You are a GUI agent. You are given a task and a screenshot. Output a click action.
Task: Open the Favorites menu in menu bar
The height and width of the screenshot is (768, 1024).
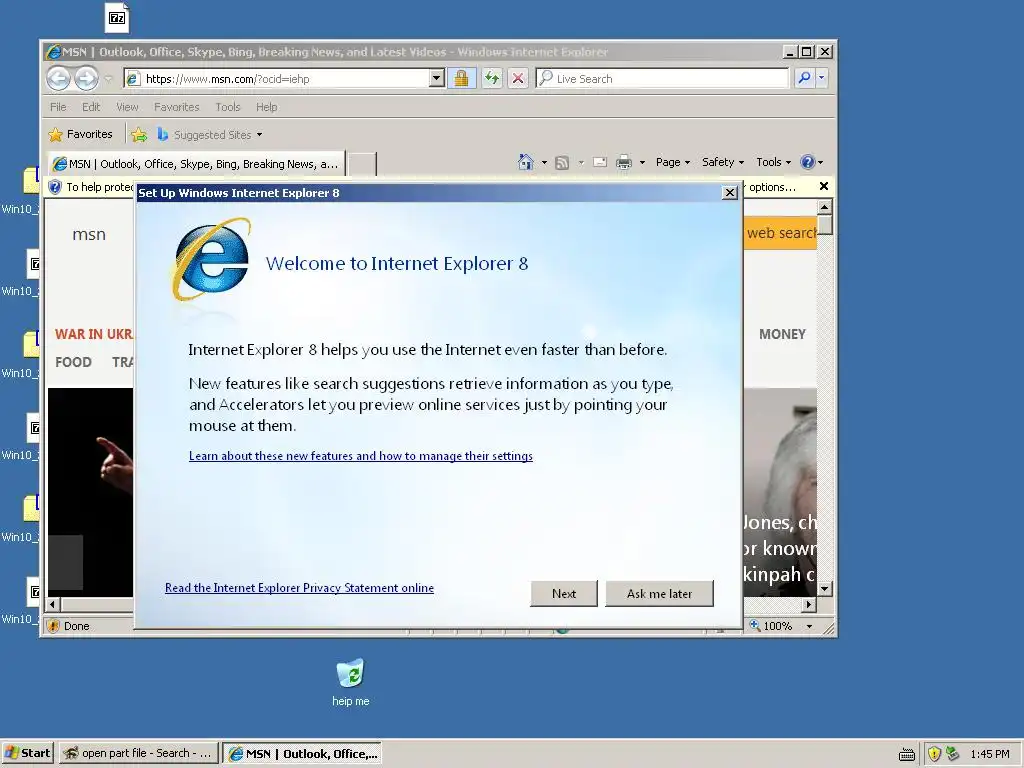coord(176,107)
